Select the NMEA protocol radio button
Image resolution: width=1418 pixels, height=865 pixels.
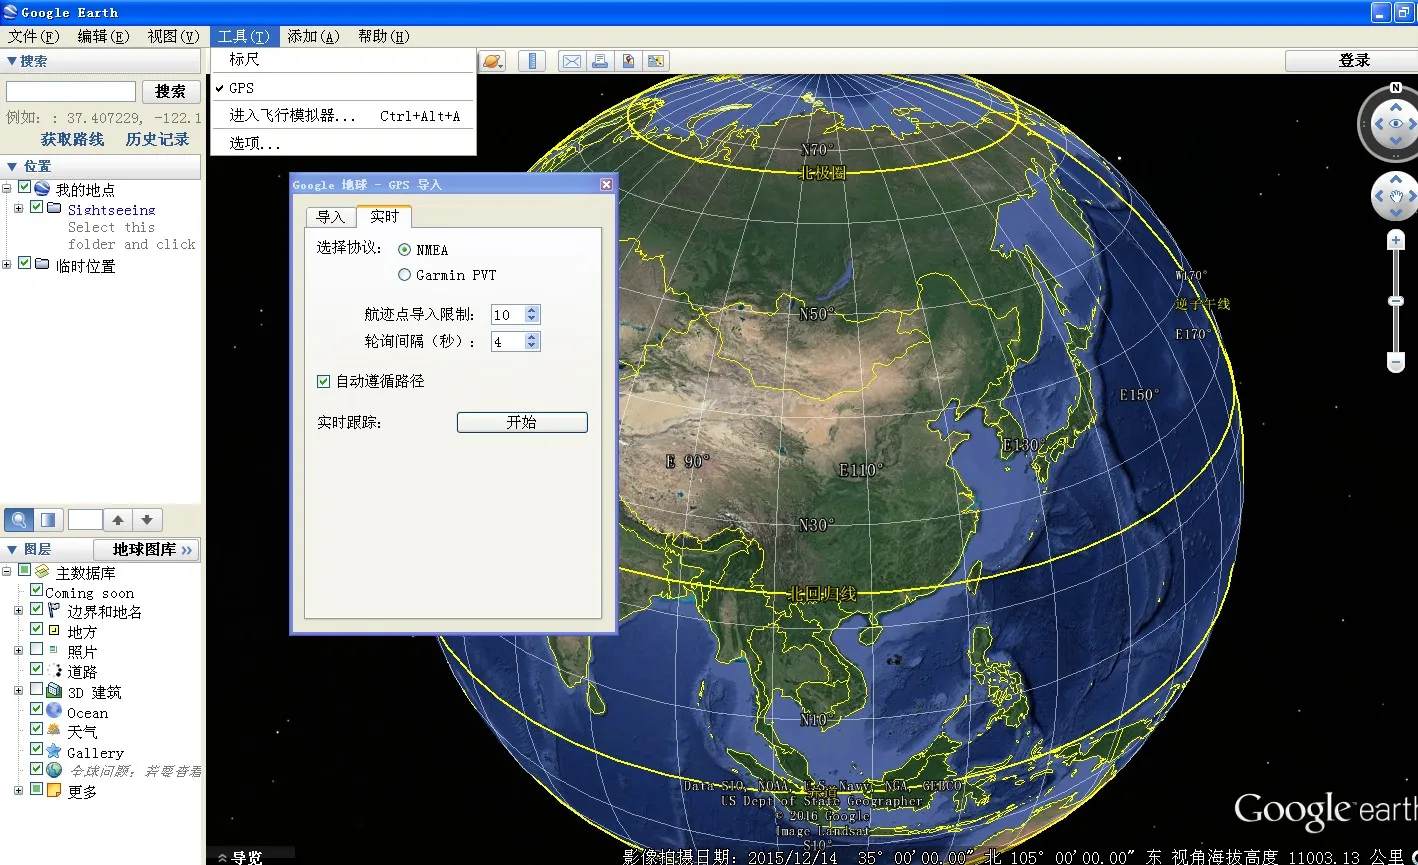pyautogui.click(x=405, y=249)
